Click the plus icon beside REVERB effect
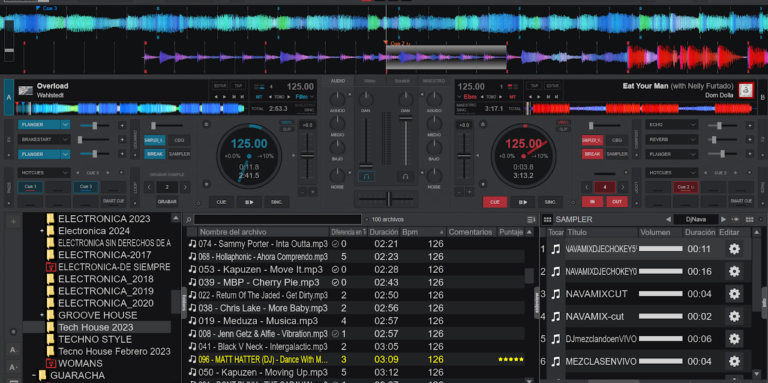This screenshot has width=768, height=383. pyautogui.click(x=749, y=140)
